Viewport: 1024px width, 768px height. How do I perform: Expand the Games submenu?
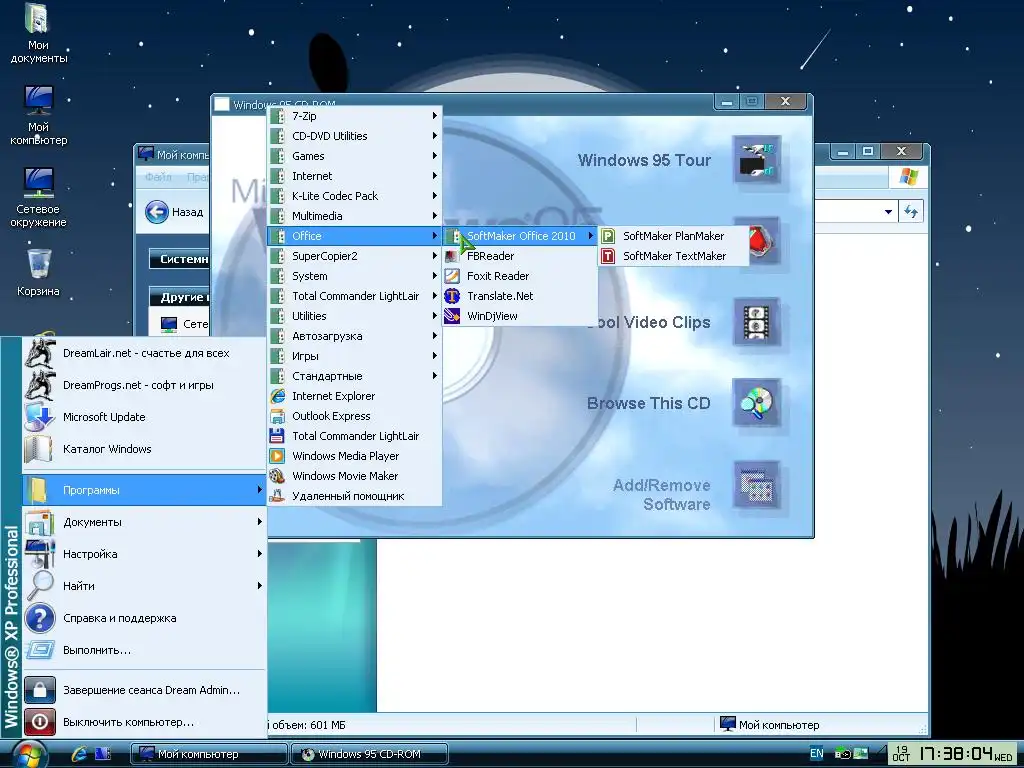point(355,156)
